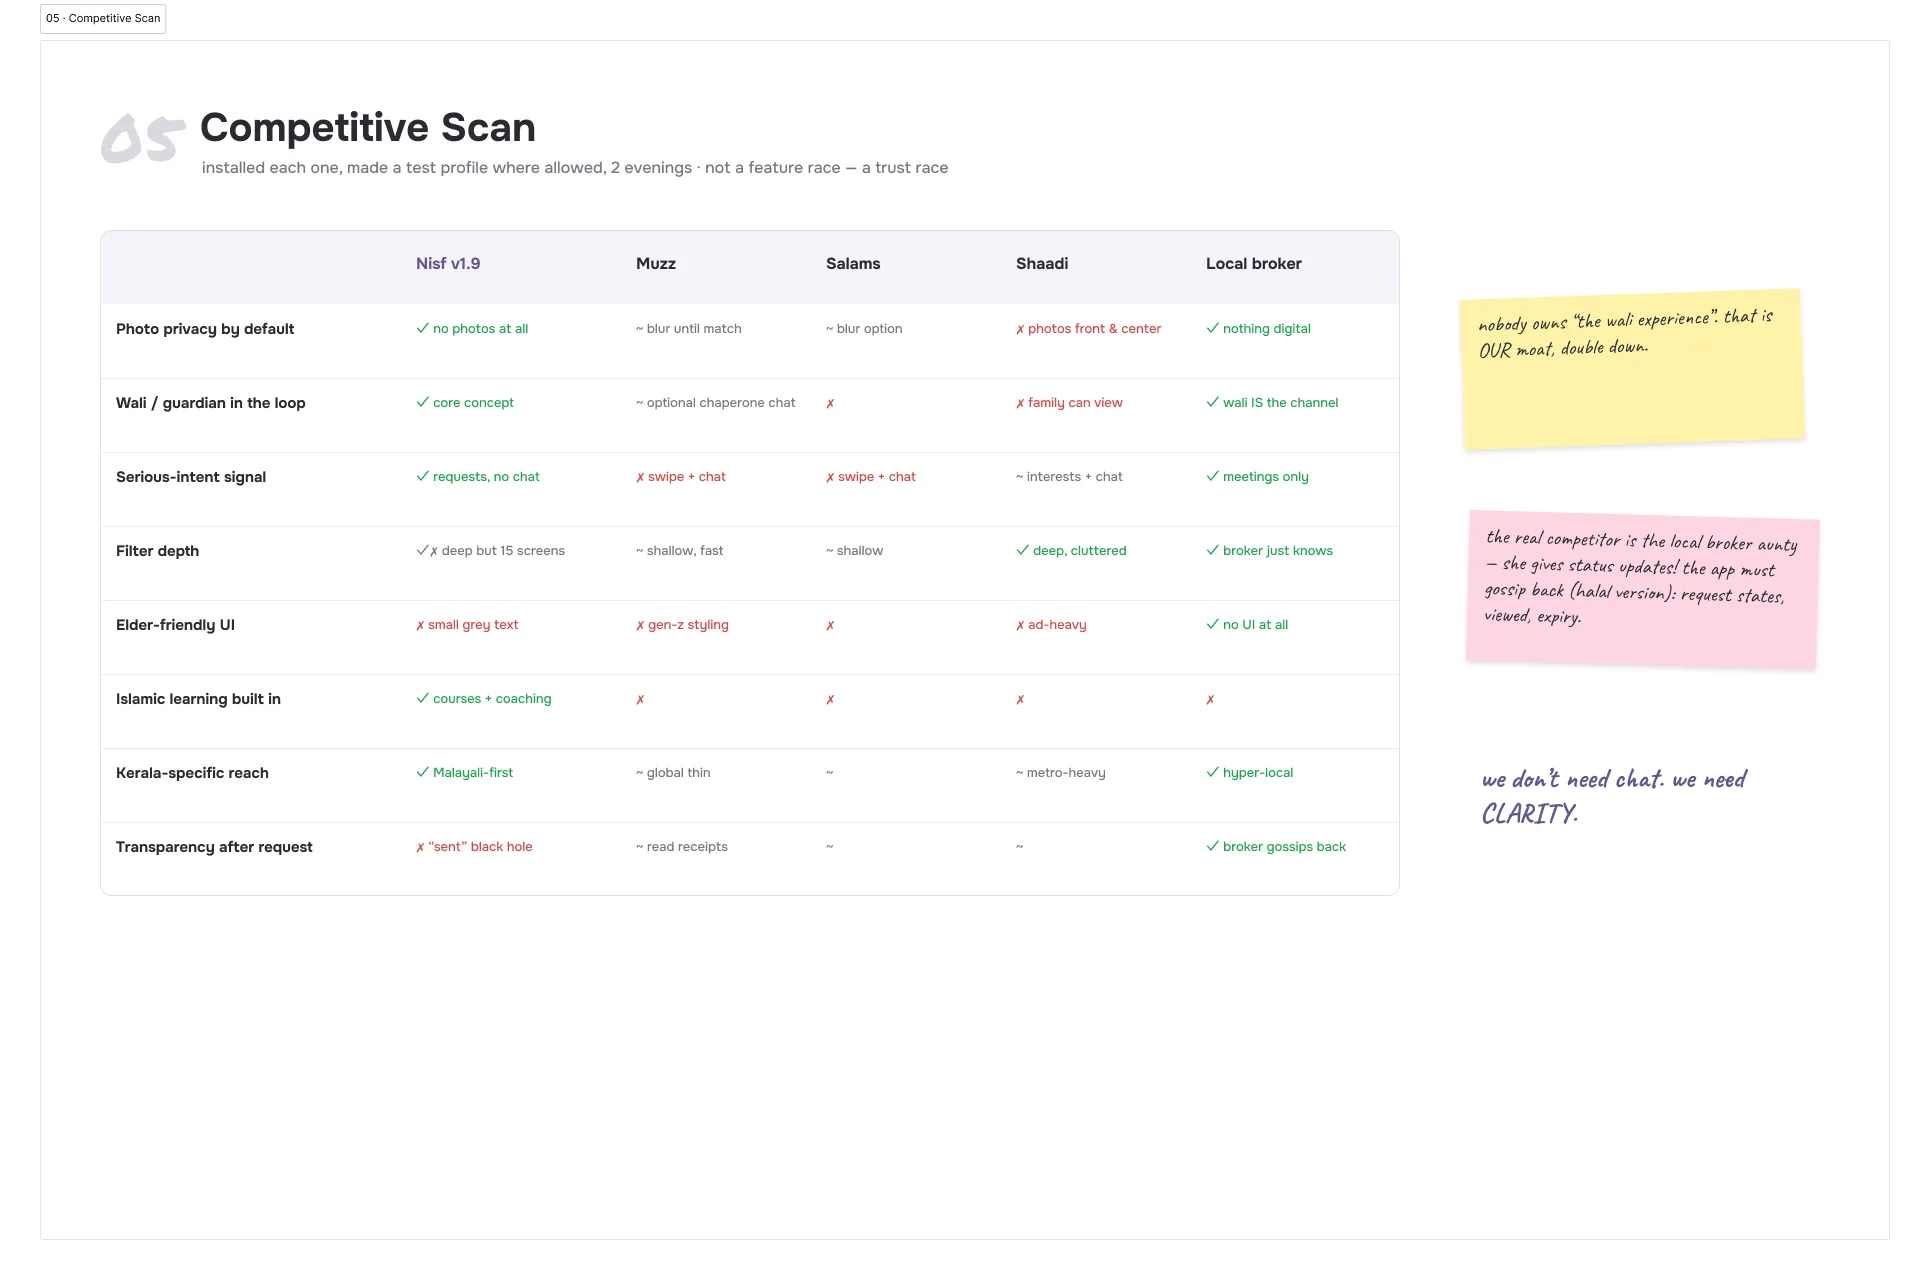Select the 'Salams' column header

point(853,264)
